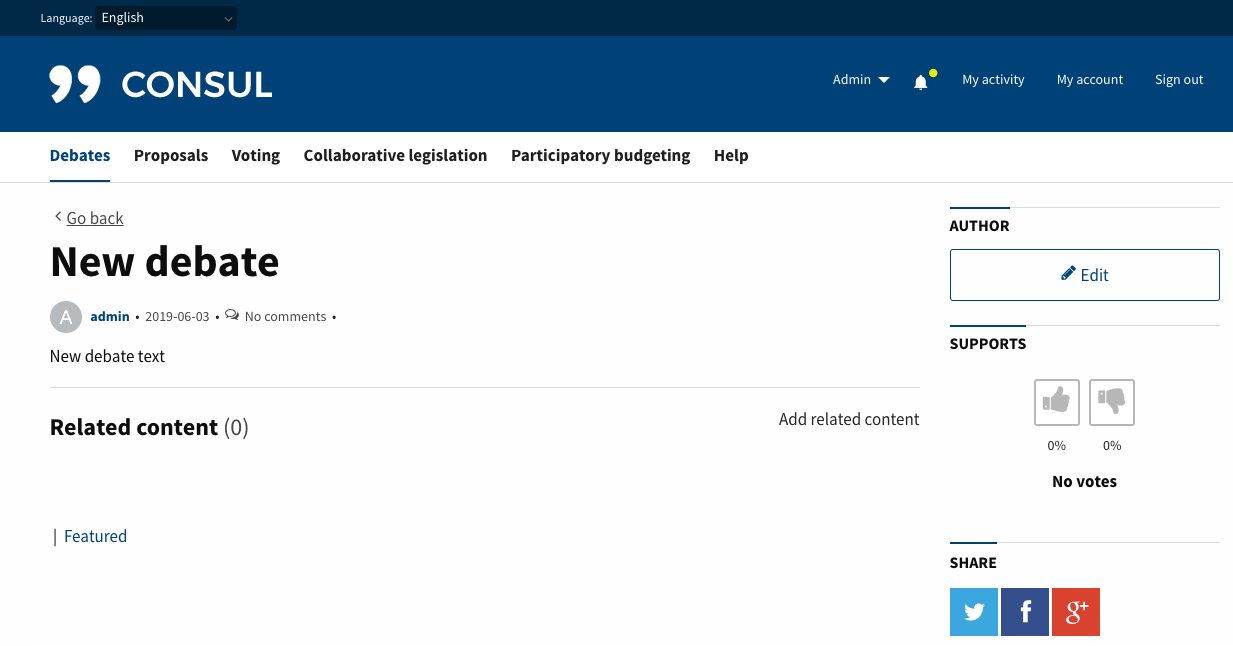1233x646 pixels.
Task: Open the notifications bell icon
Action: pyautogui.click(x=921, y=82)
